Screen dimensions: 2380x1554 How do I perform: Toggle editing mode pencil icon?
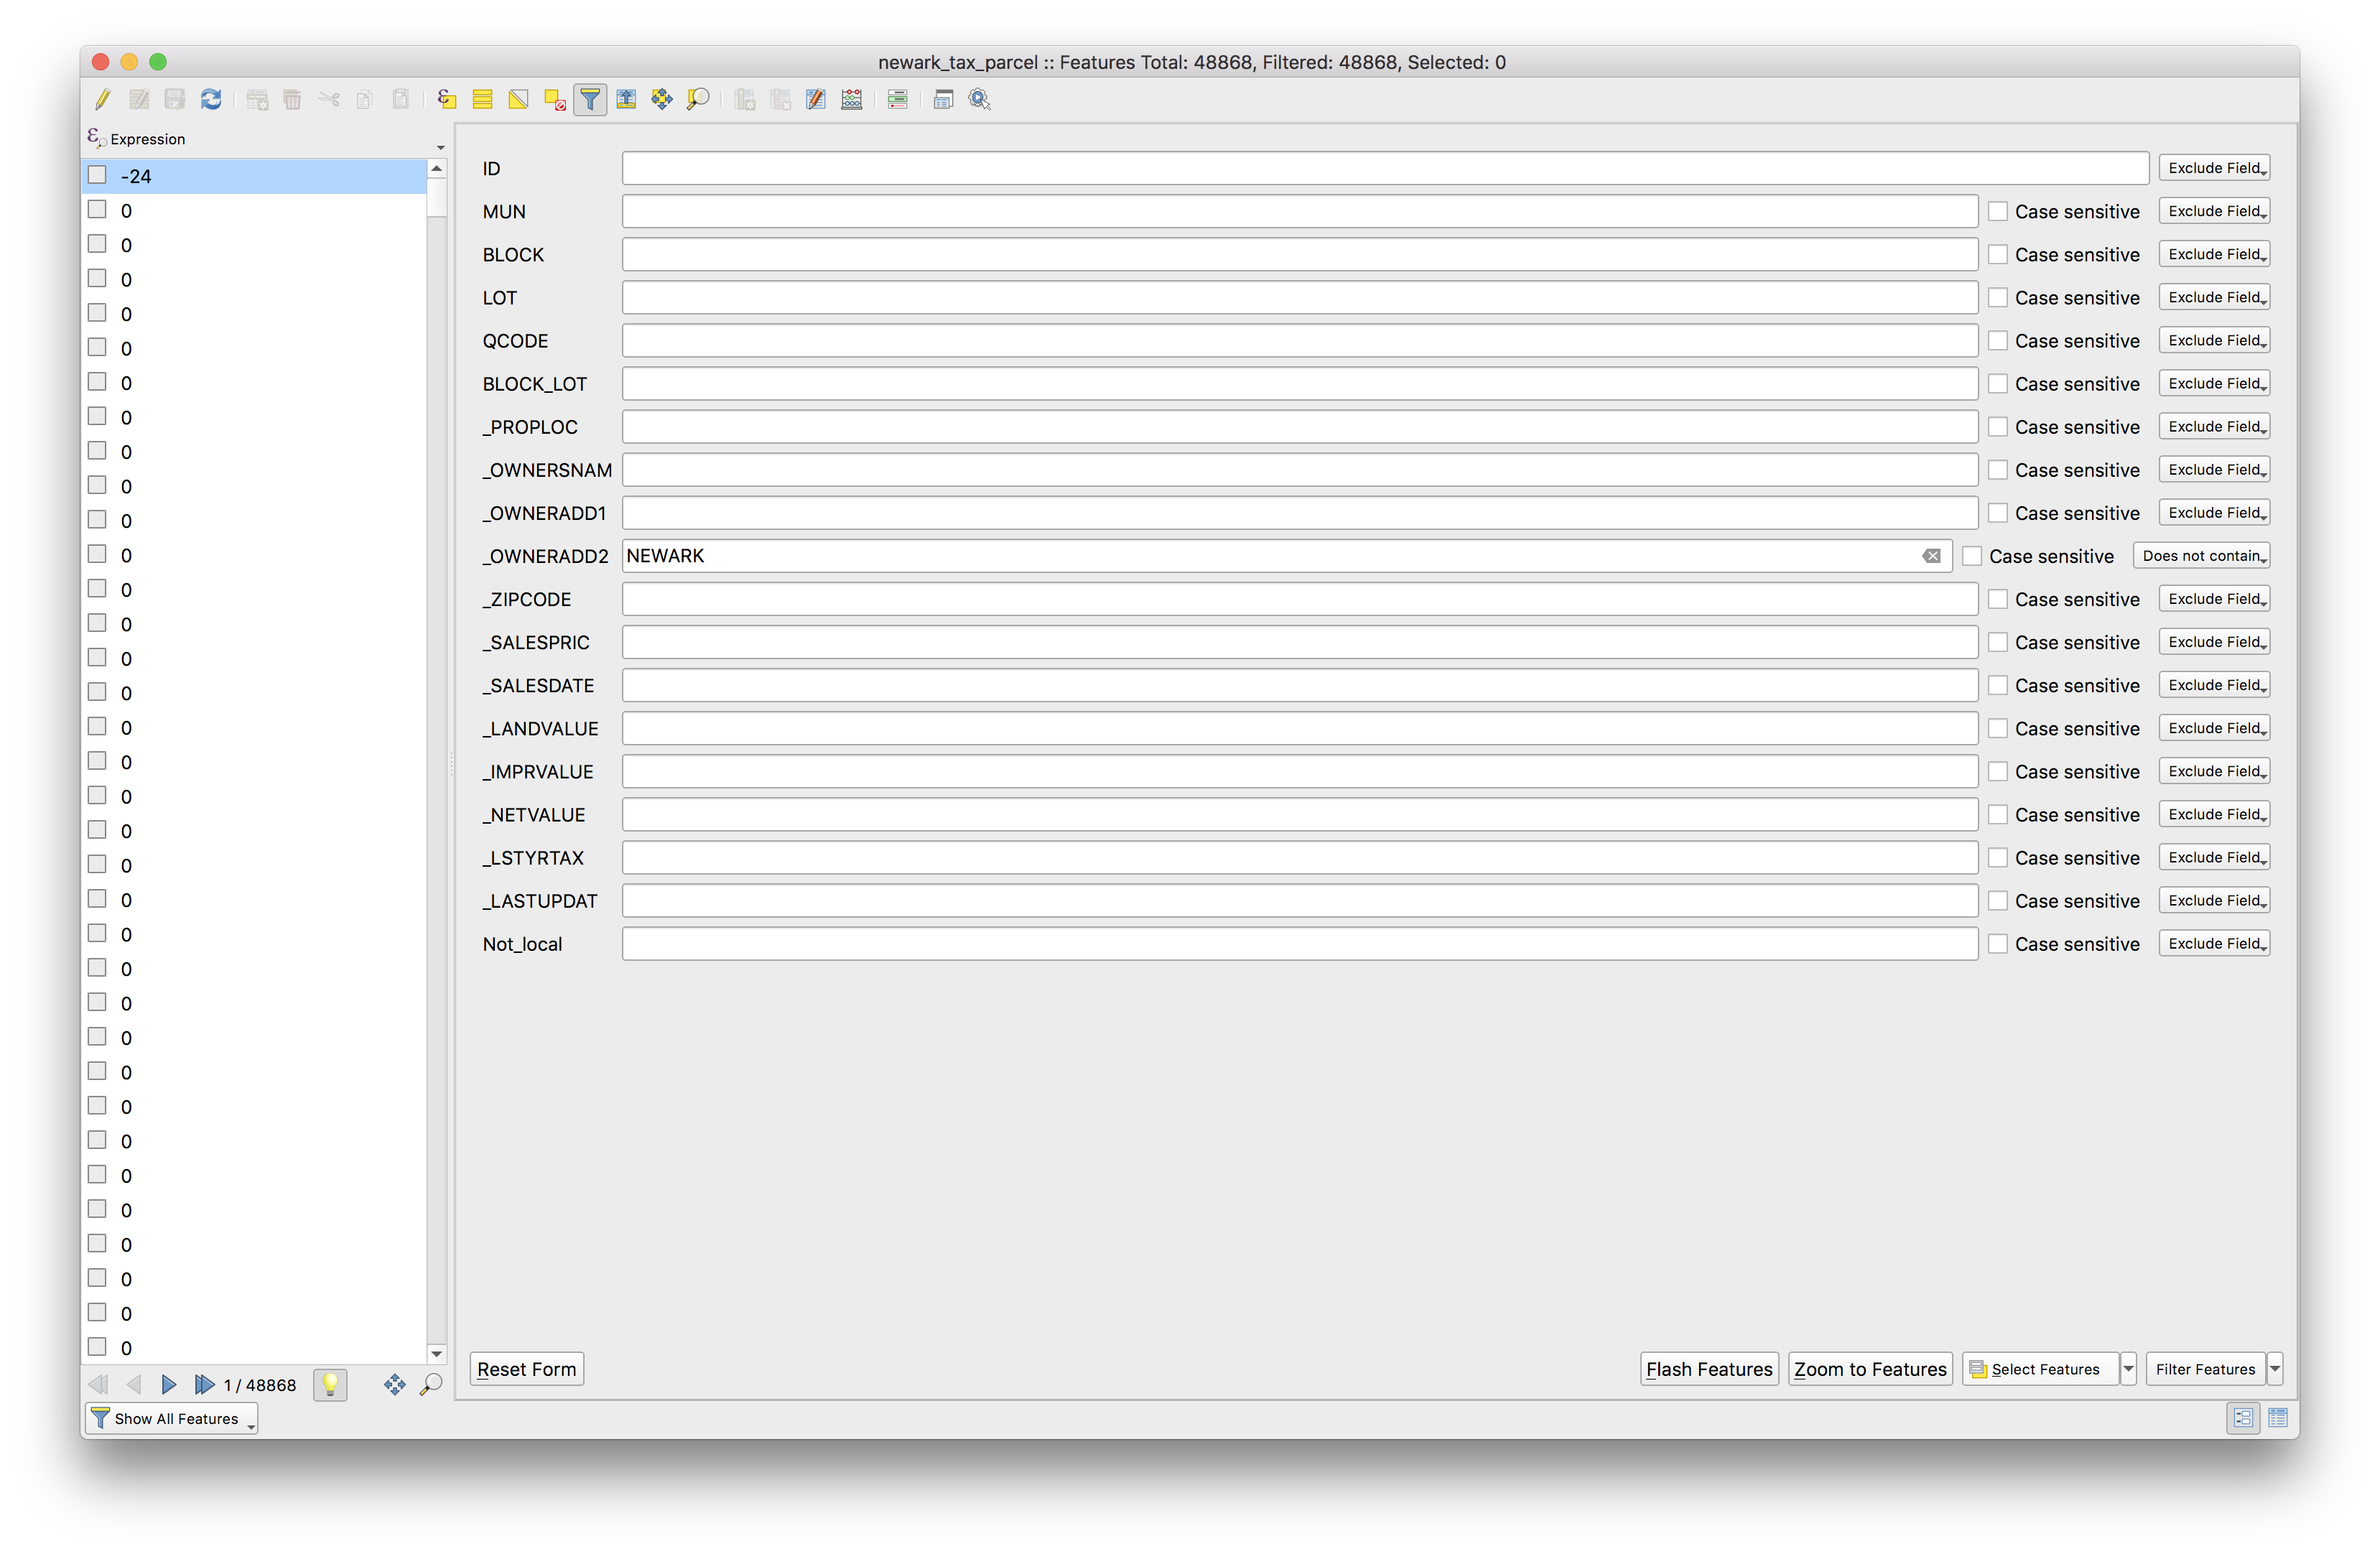(x=103, y=99)
